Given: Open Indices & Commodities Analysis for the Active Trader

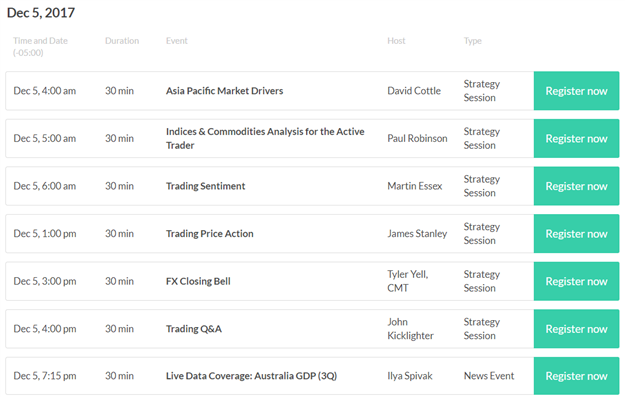Looking at the screenshot, I should tap(265, 138).
